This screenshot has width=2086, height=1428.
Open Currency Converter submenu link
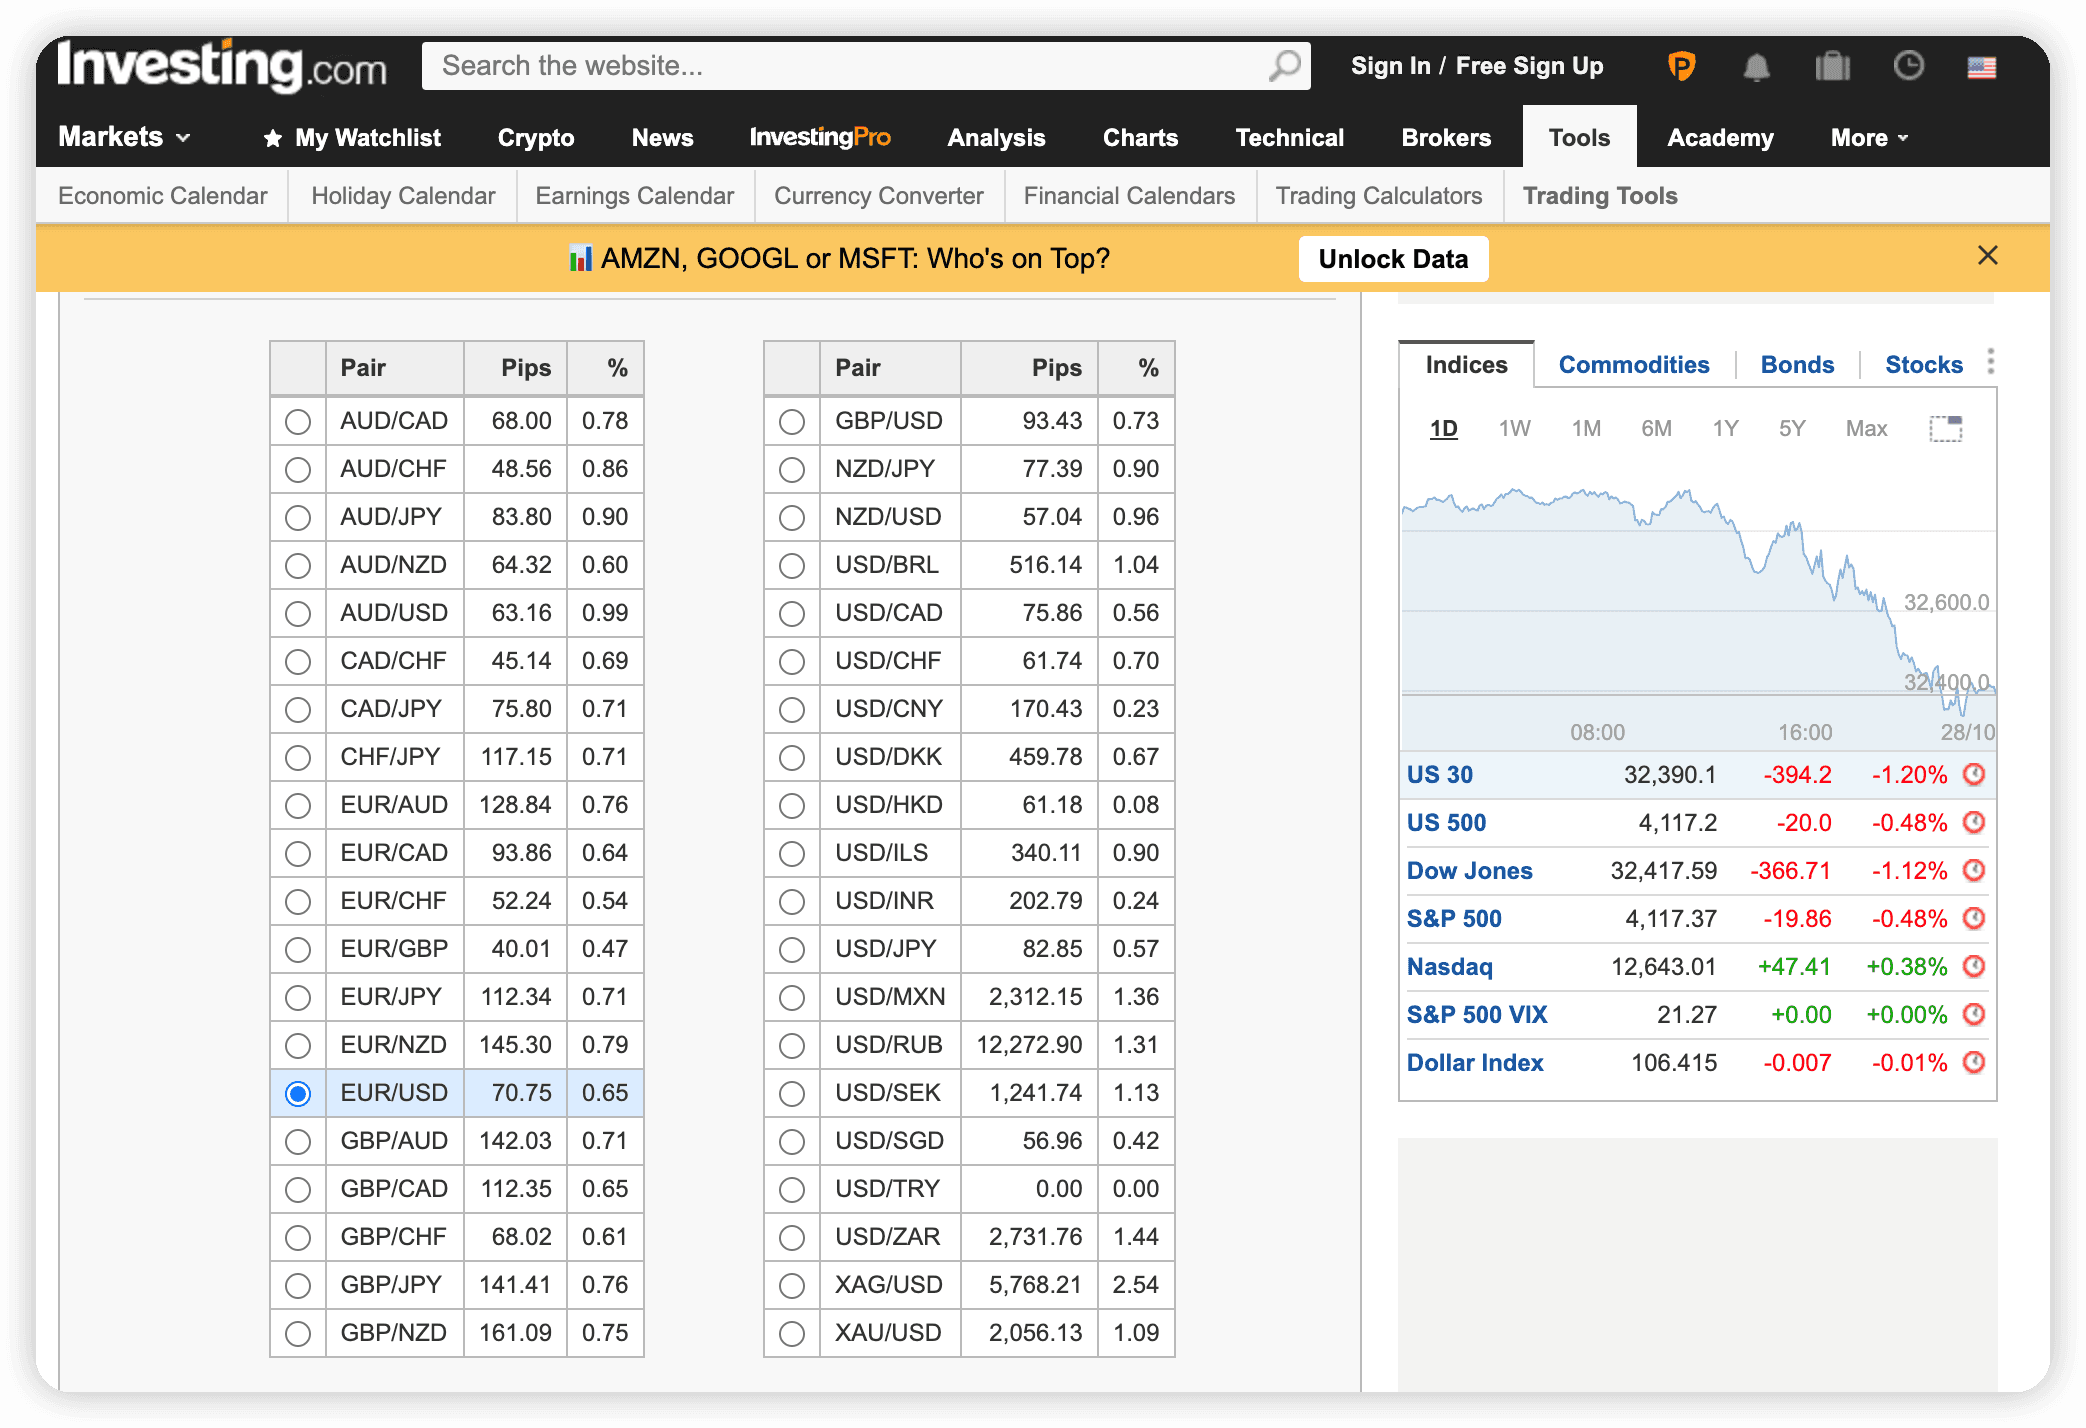coord(878,196)
